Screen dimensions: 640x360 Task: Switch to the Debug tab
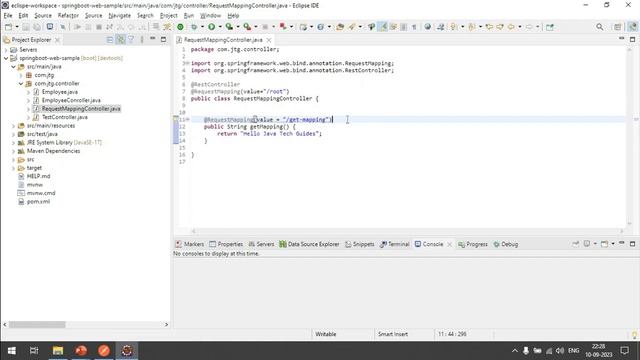click(506, 244)
